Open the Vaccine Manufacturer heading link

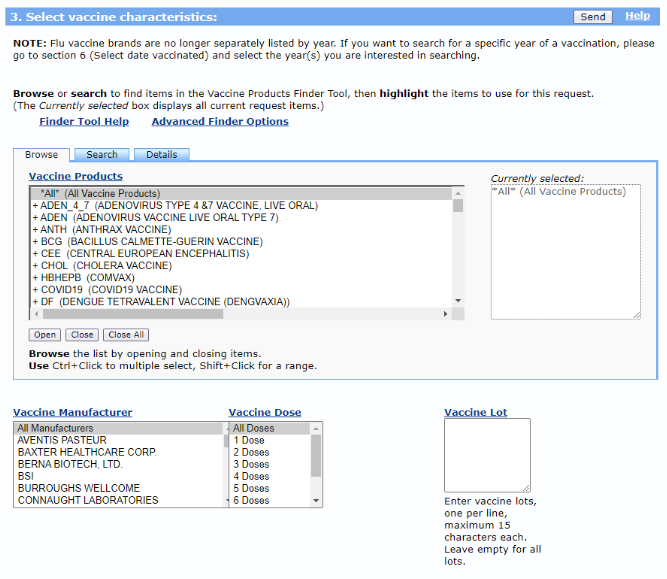[x=73, y=412]
